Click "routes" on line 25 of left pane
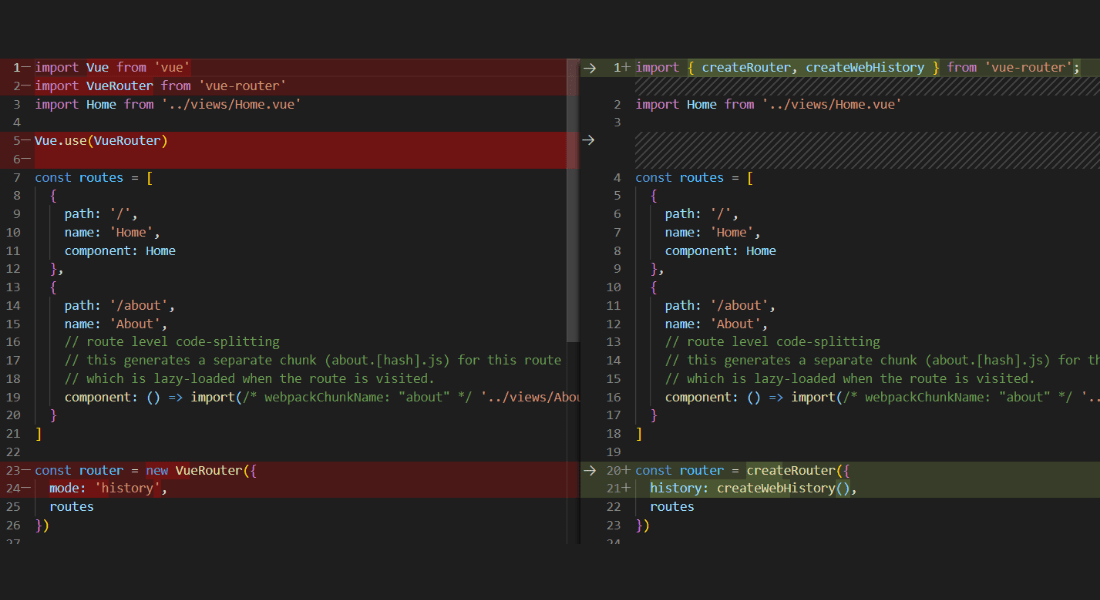 pos(72,507)
